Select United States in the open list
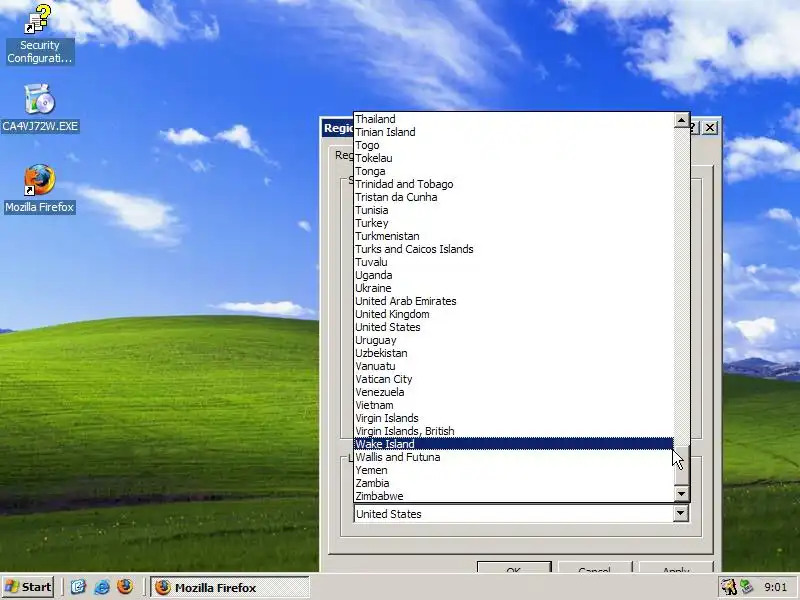The width and height of the screenshot is (800, 600). [x=514, y=327]
